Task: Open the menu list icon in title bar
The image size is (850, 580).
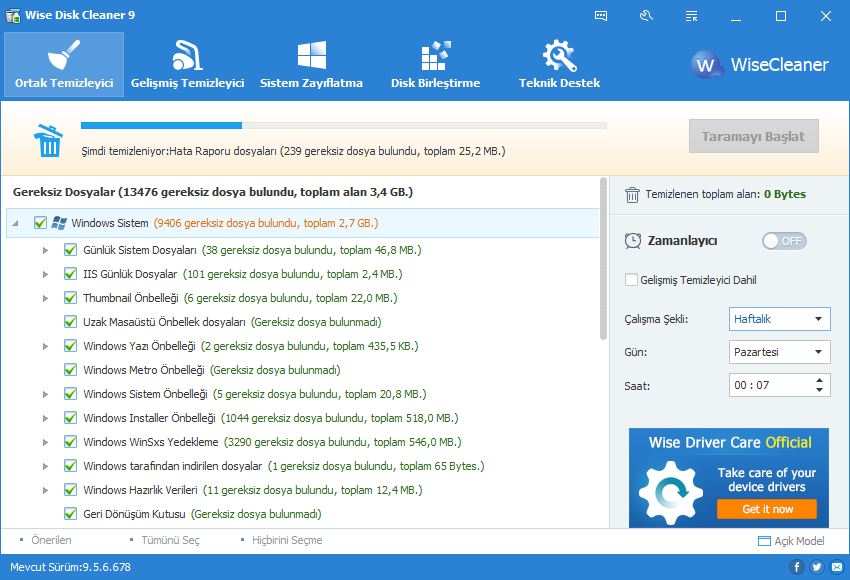Action: (x=691, y=16)
